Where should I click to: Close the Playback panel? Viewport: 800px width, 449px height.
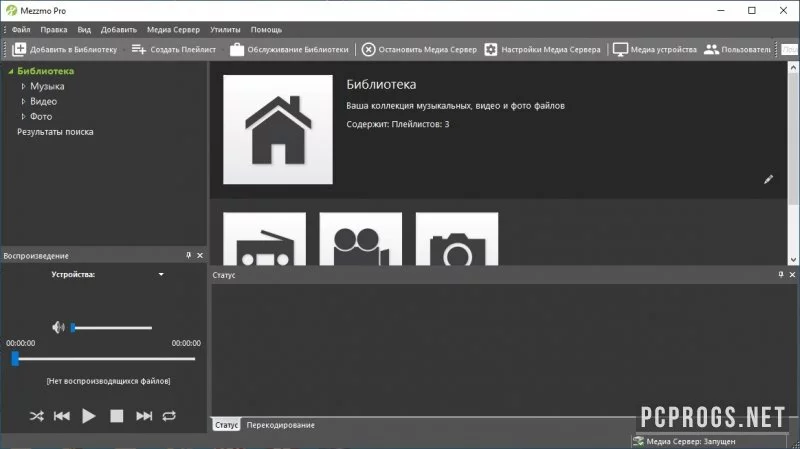point(200,256)
